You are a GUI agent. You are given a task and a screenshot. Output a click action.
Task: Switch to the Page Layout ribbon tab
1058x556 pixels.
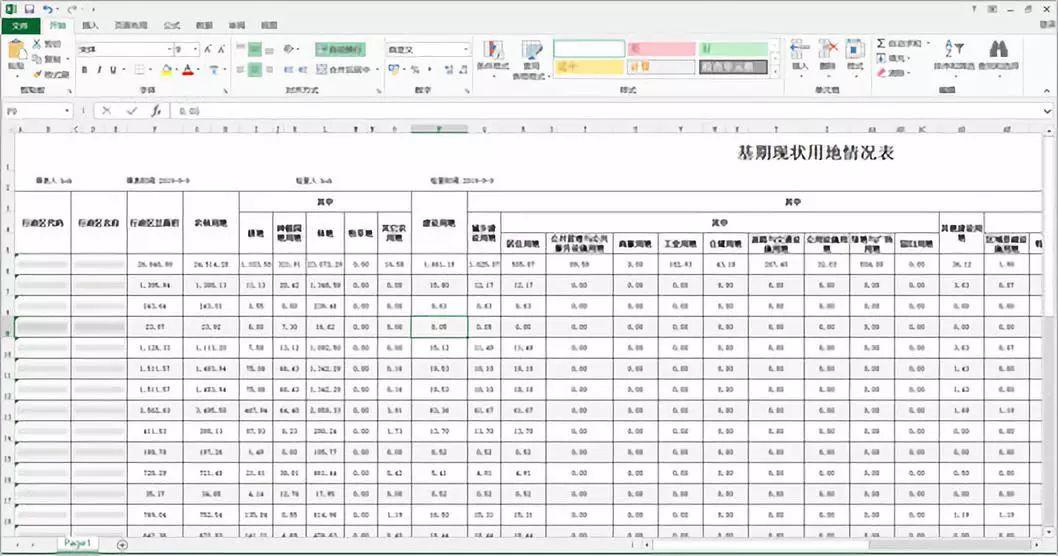click(x=130, y=26)
